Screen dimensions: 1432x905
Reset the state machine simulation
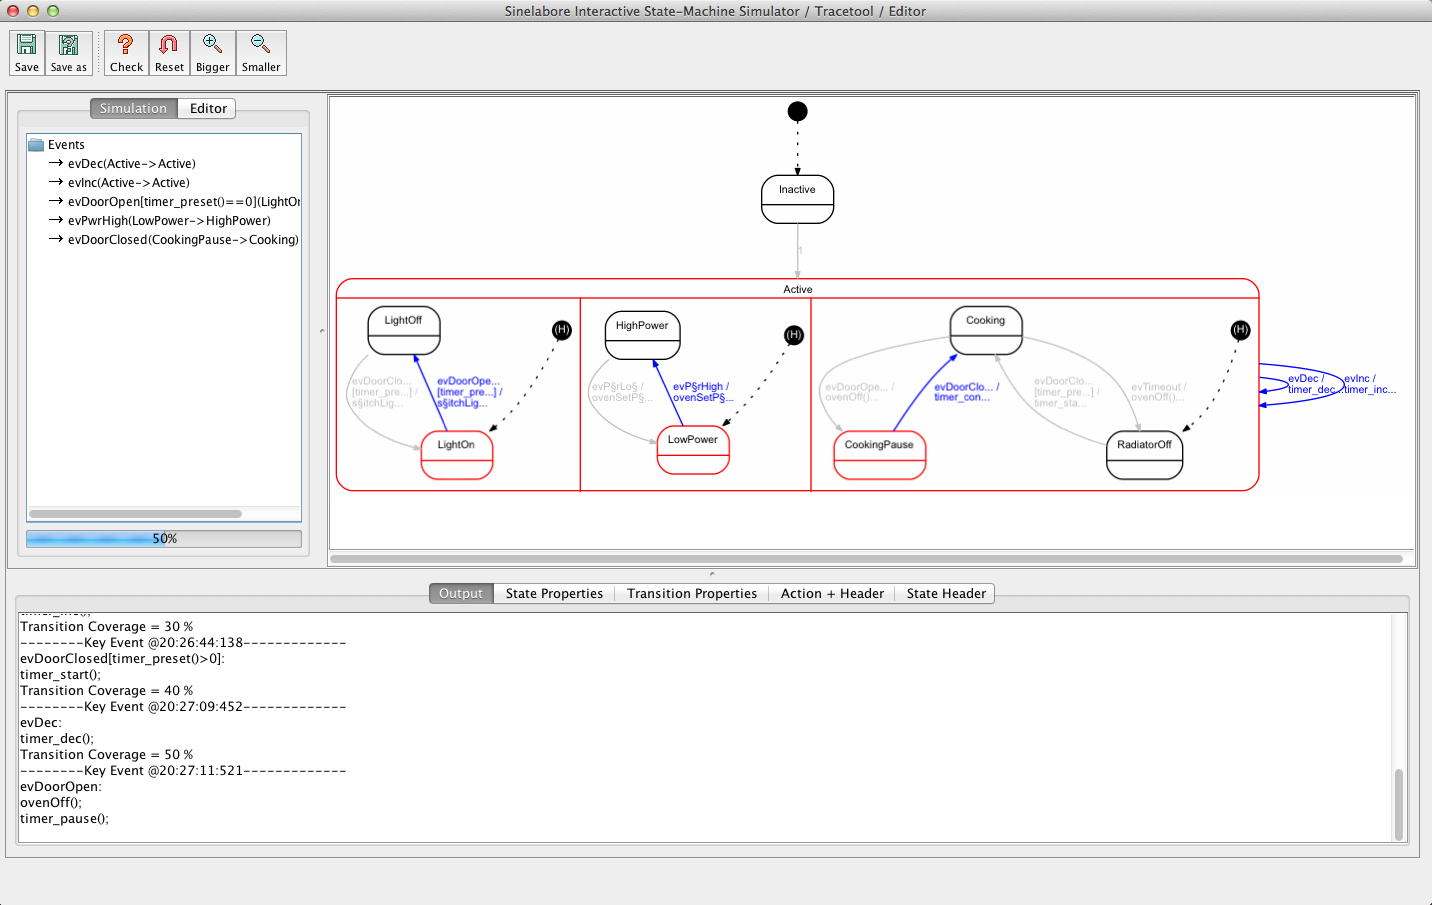(x=169, y=52)
